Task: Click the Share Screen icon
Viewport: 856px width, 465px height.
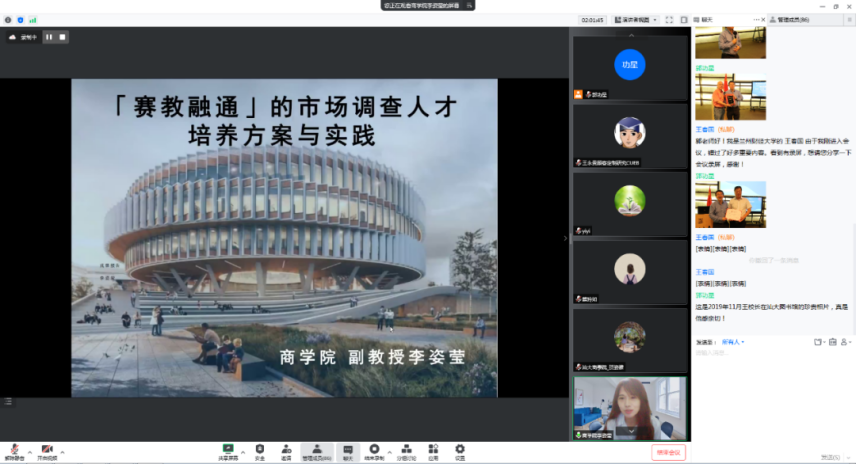Action: pos(228,450)
